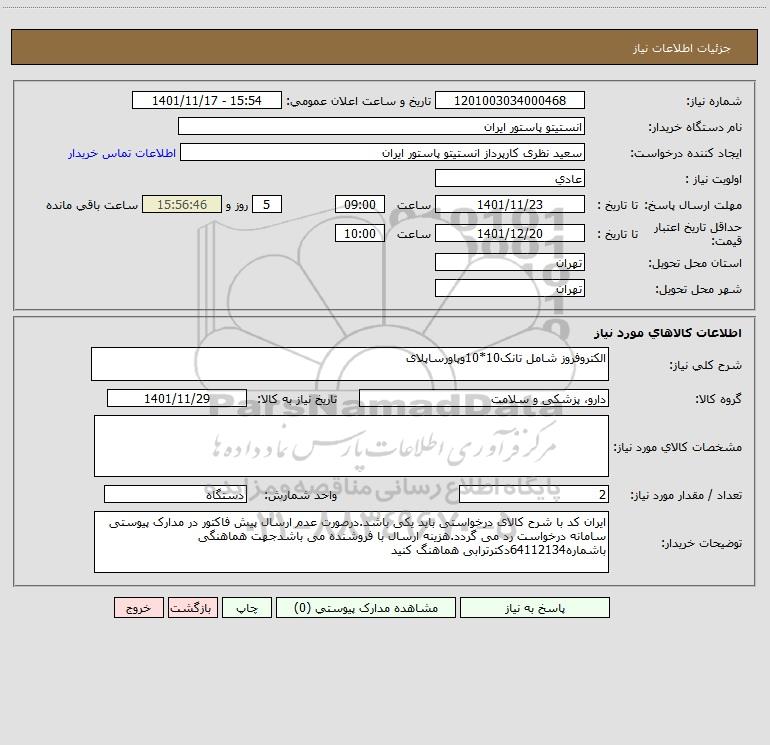Click remaining time countdown 15:56:46
This screenshot has height=745, width=770.
tap(182, 204)
